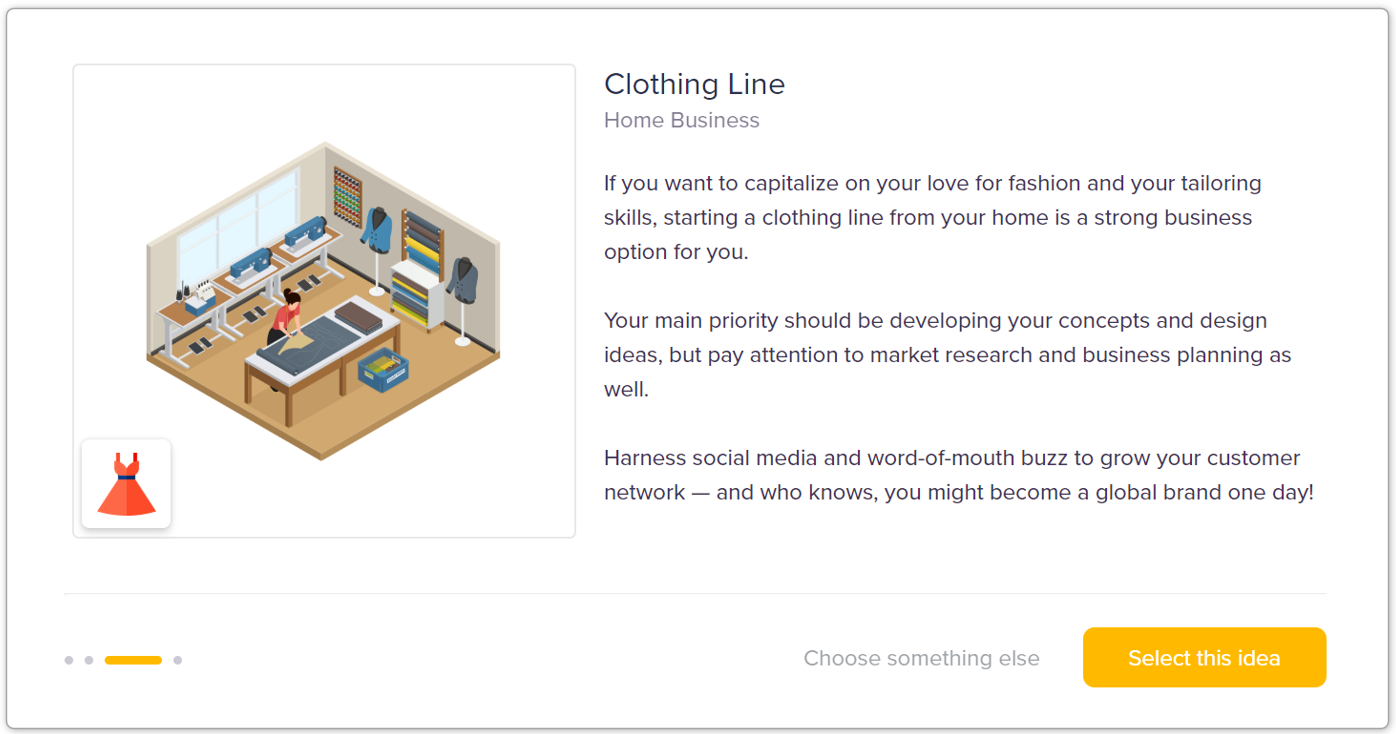Click the paragraph about fashion and tailoring skills
This screenshot has height=734, width=1396.
click(932, 217)
